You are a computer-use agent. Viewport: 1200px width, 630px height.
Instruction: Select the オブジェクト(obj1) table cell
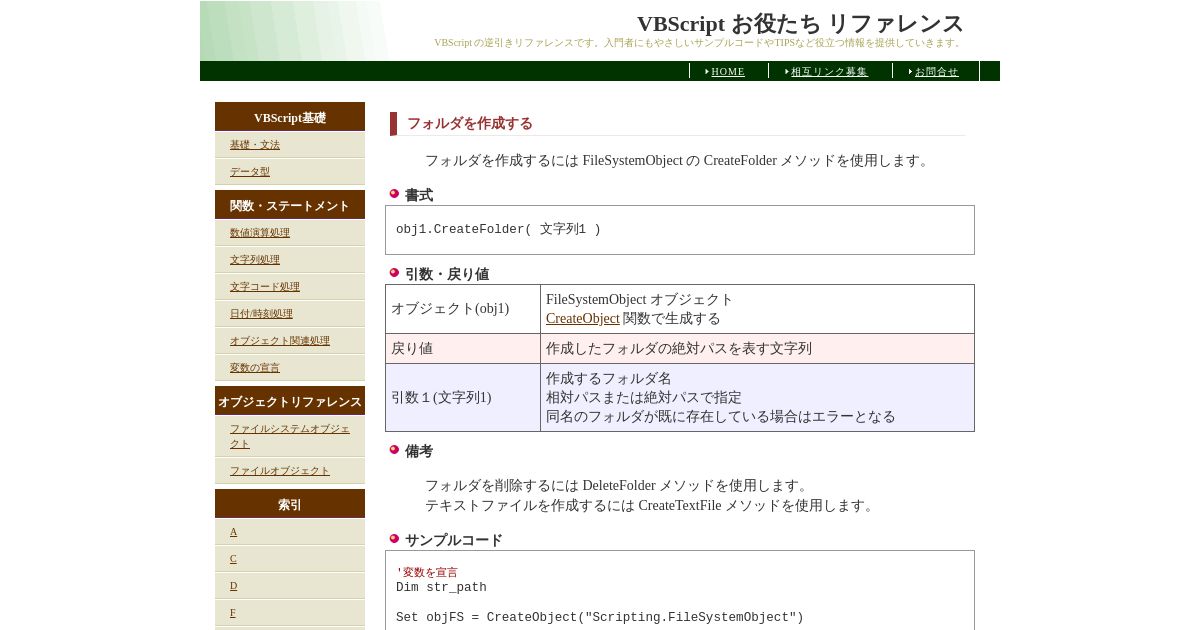(463, 309)
